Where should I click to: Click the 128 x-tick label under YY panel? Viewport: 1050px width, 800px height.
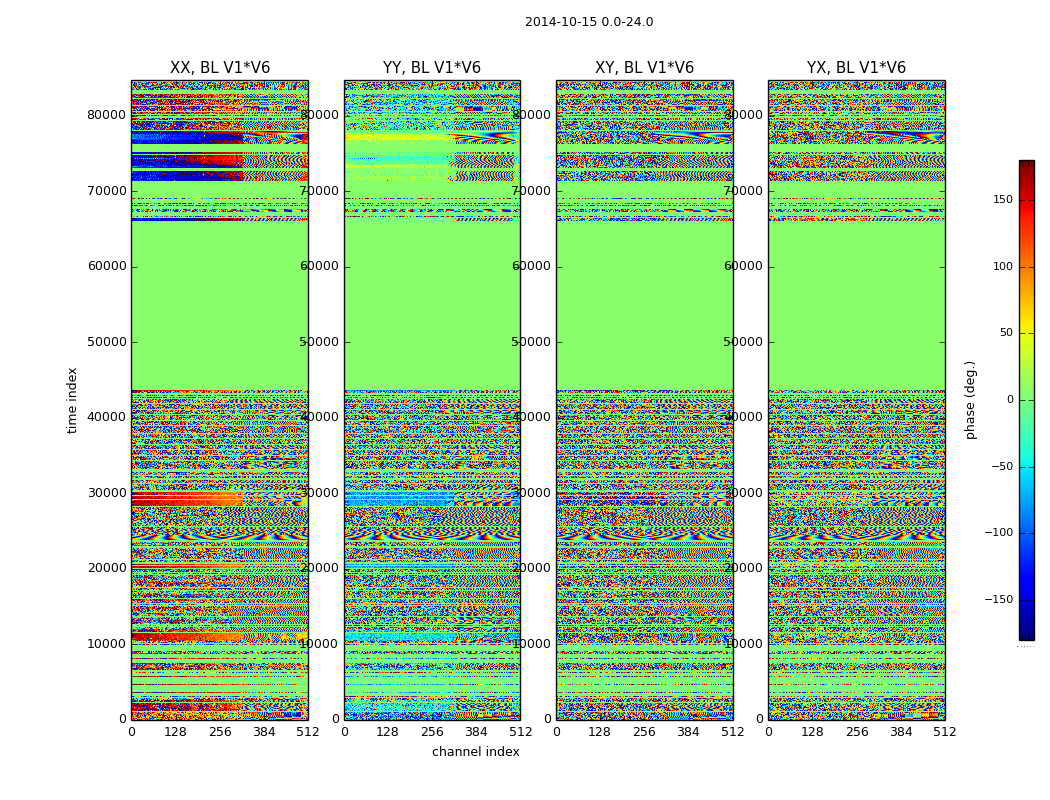coord(388,732)
